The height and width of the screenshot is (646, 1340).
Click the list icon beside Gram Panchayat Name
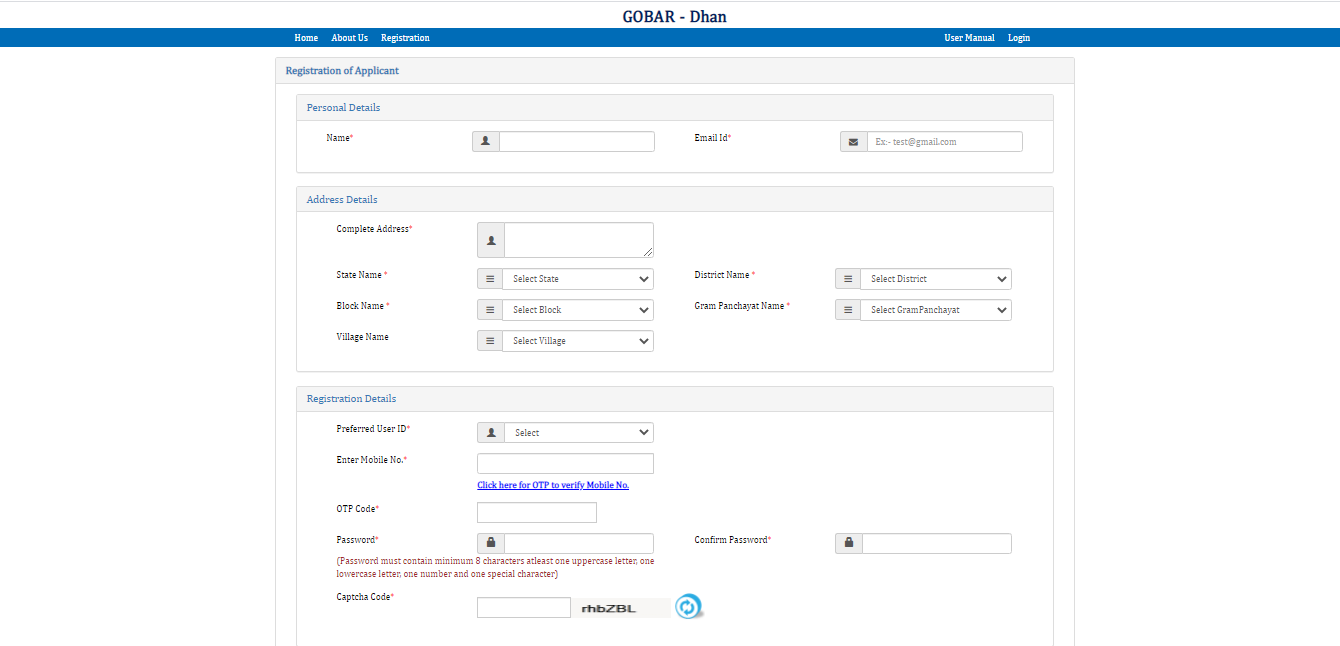848,310
